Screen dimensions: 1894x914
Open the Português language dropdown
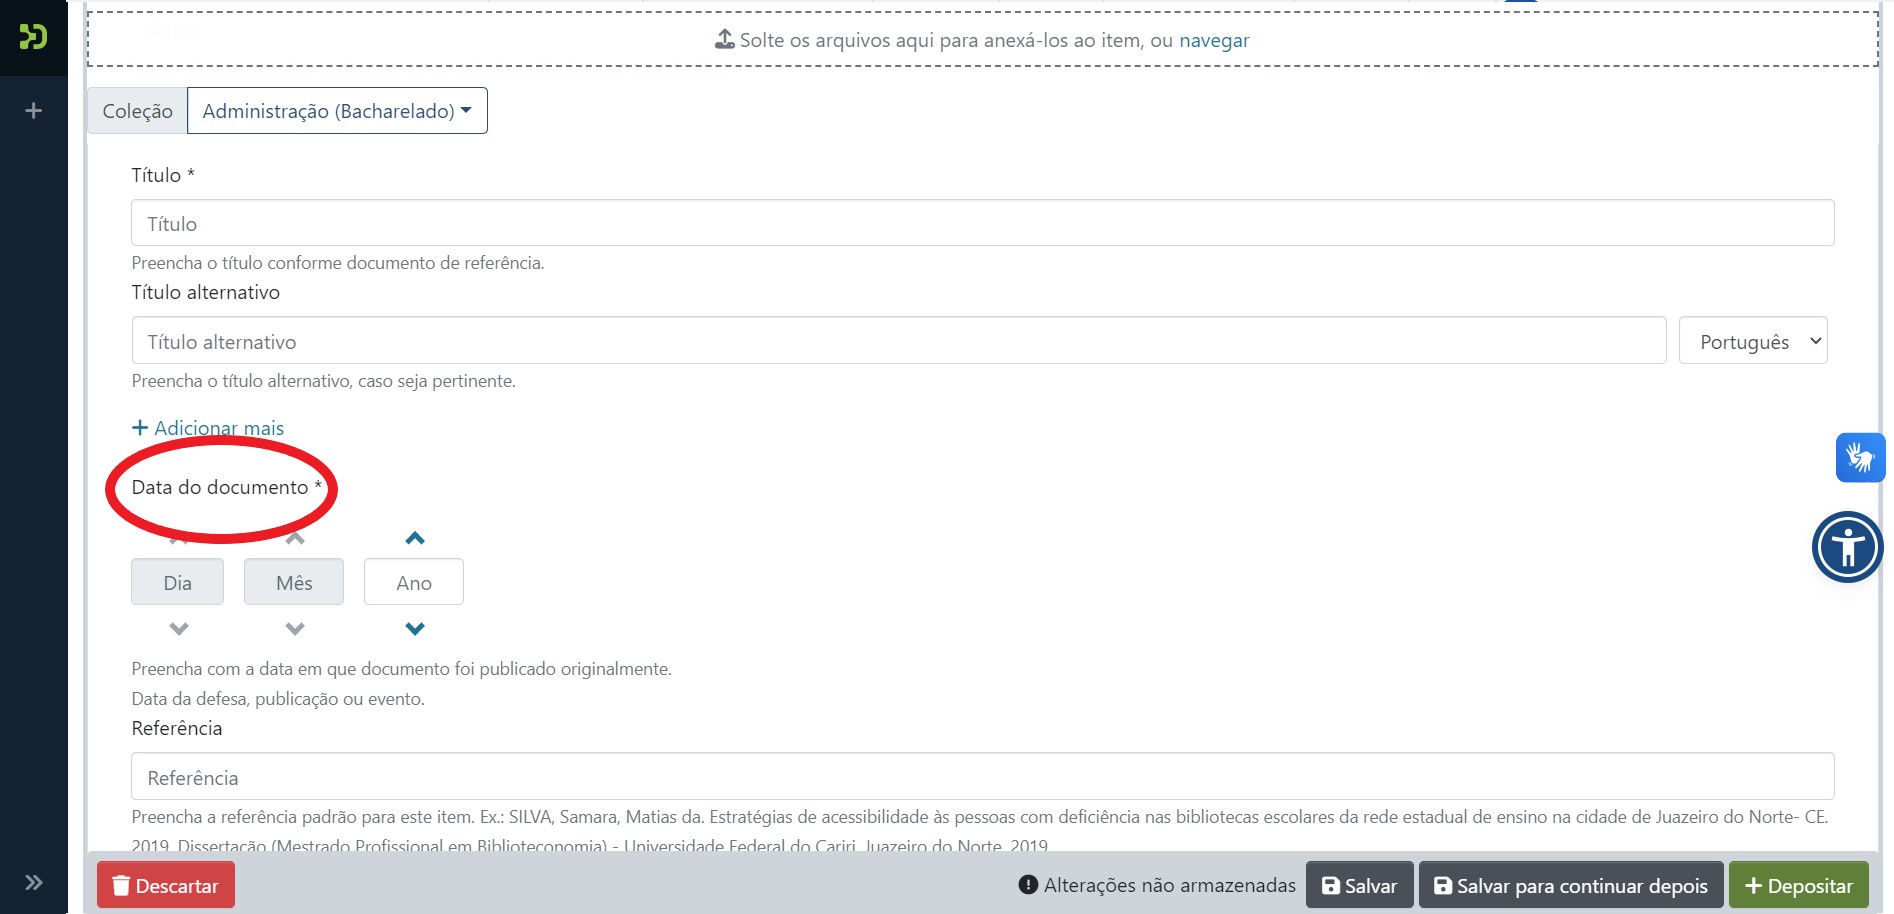tap(1752, 342)
